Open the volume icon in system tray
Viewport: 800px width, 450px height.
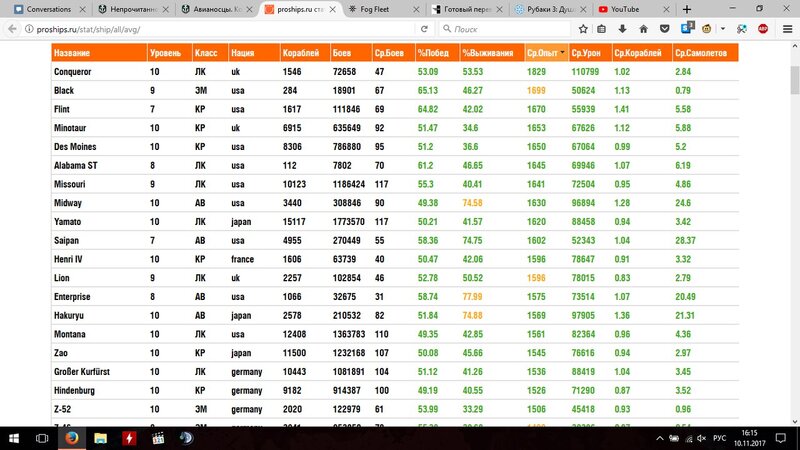[702, 438]
